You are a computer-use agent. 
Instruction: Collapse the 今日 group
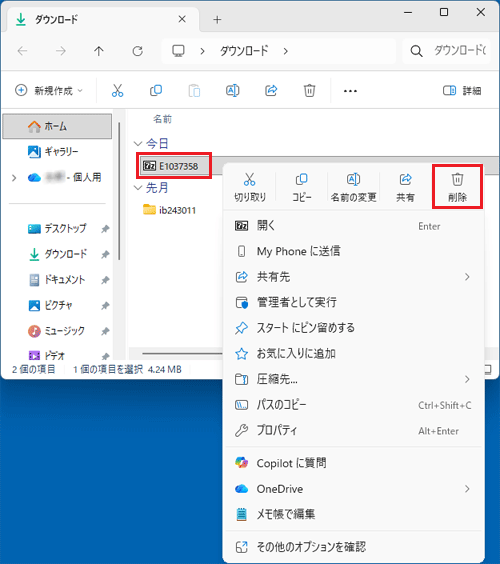tap(138, 144)
